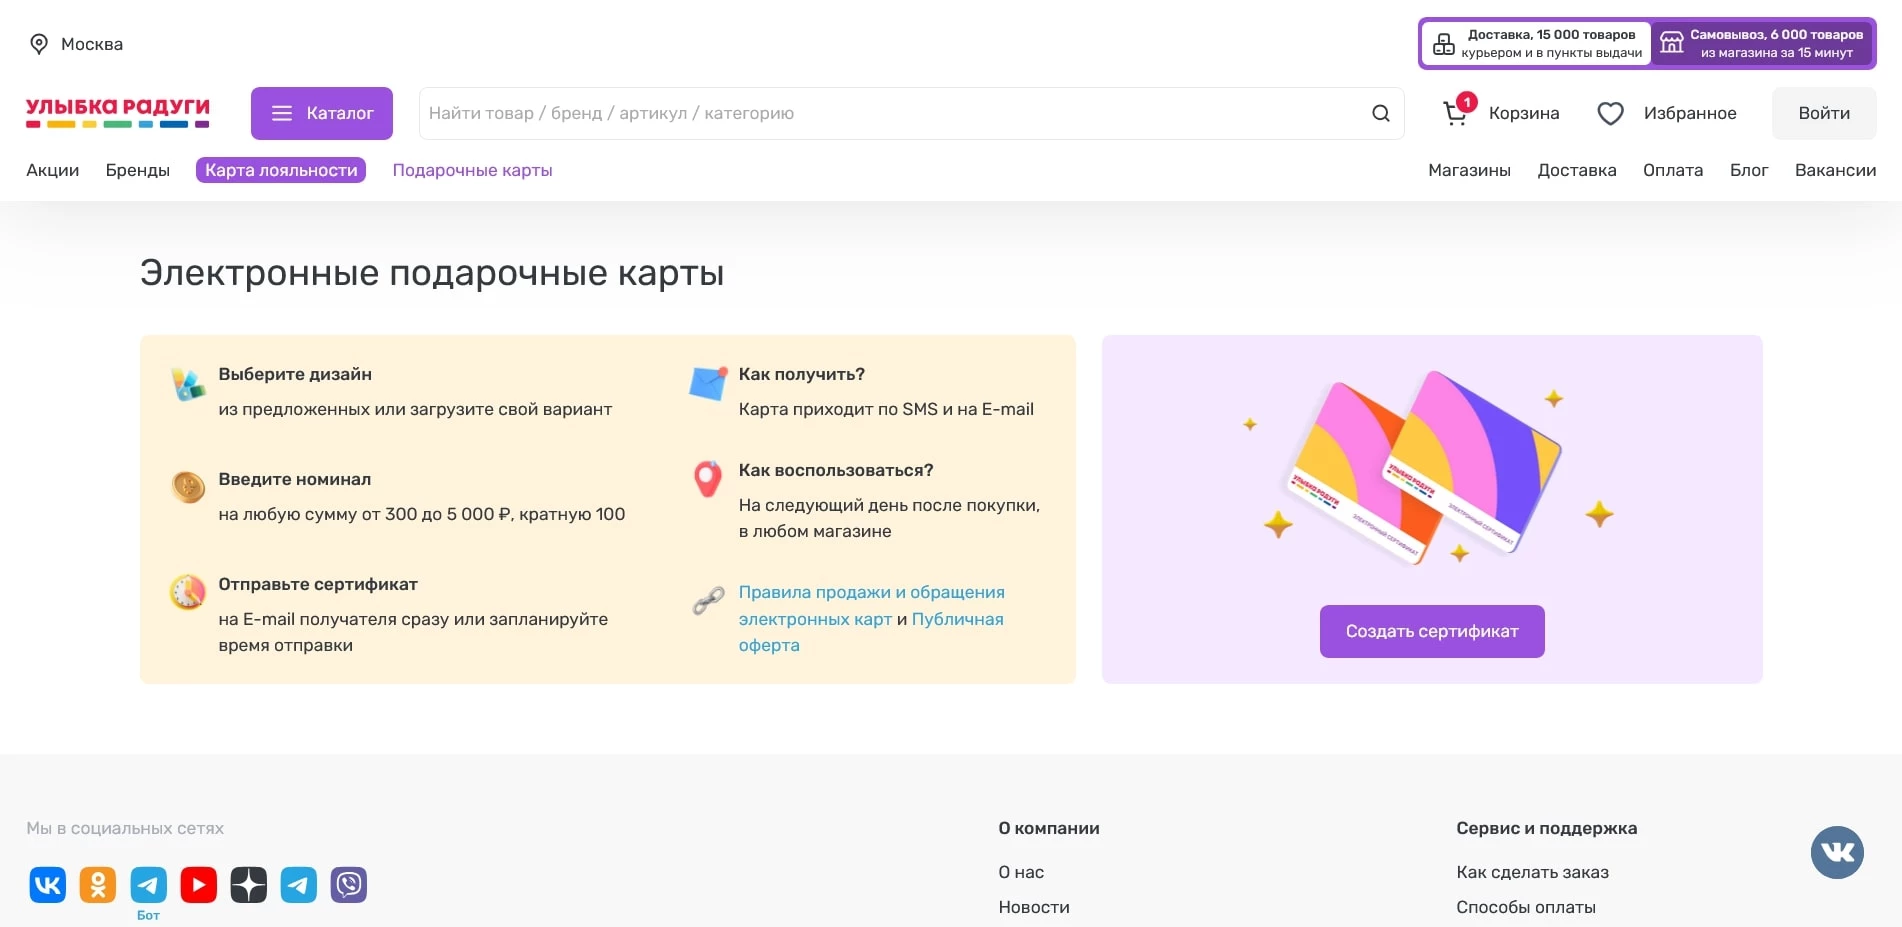This screenshot has width=1902, height=927.
Task: Click the search magnifier icon
Action: click(1381, 113)
